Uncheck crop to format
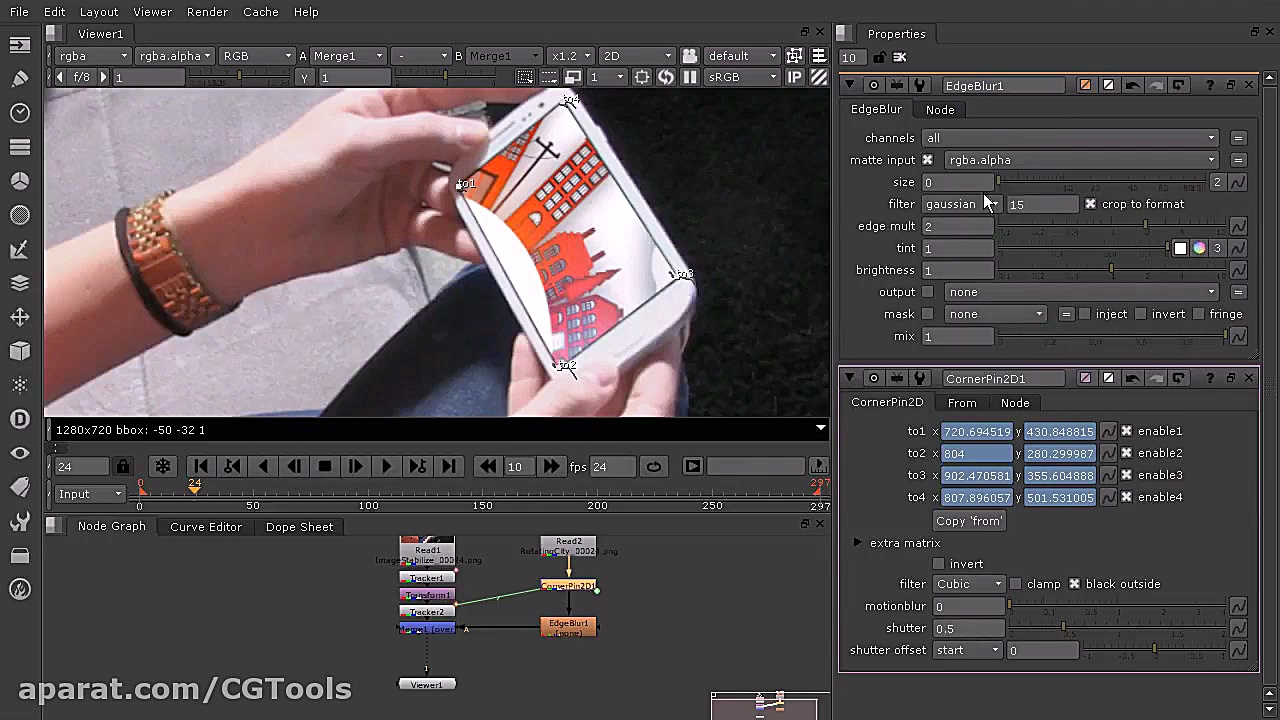Image resolution: width=1280 pixels, height=720 pixels. (1091, 204)
